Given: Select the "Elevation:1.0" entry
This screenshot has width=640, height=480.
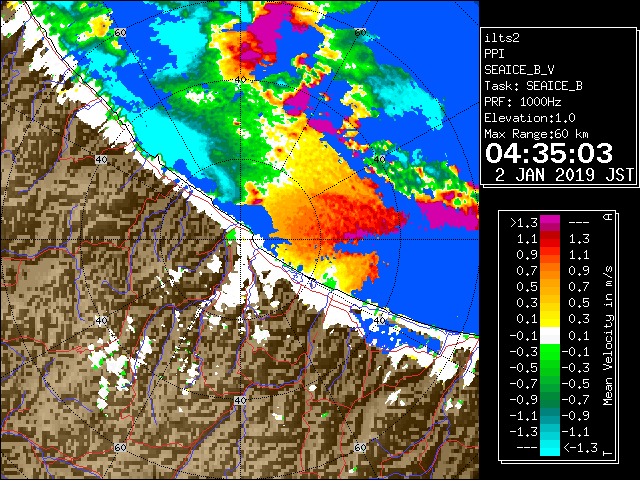Looking at the screenshot, I should point(530,118).
